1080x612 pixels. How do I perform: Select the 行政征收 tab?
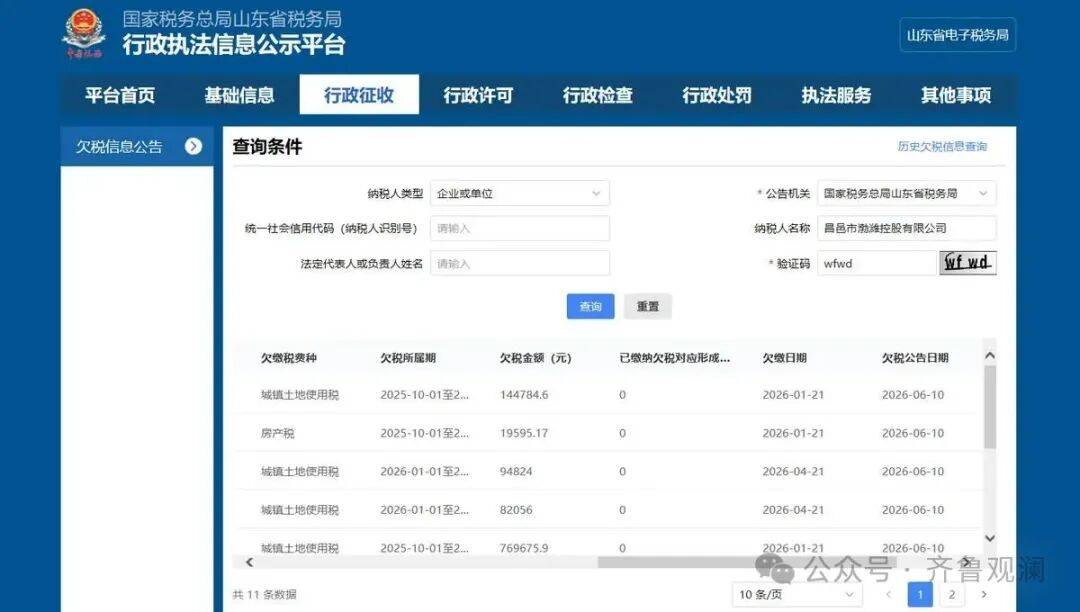[x=359, y=95]
